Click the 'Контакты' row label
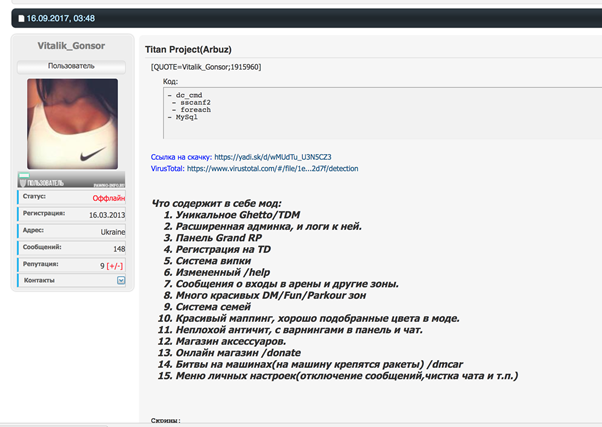 pyautogui.click(x=39, y=280)
